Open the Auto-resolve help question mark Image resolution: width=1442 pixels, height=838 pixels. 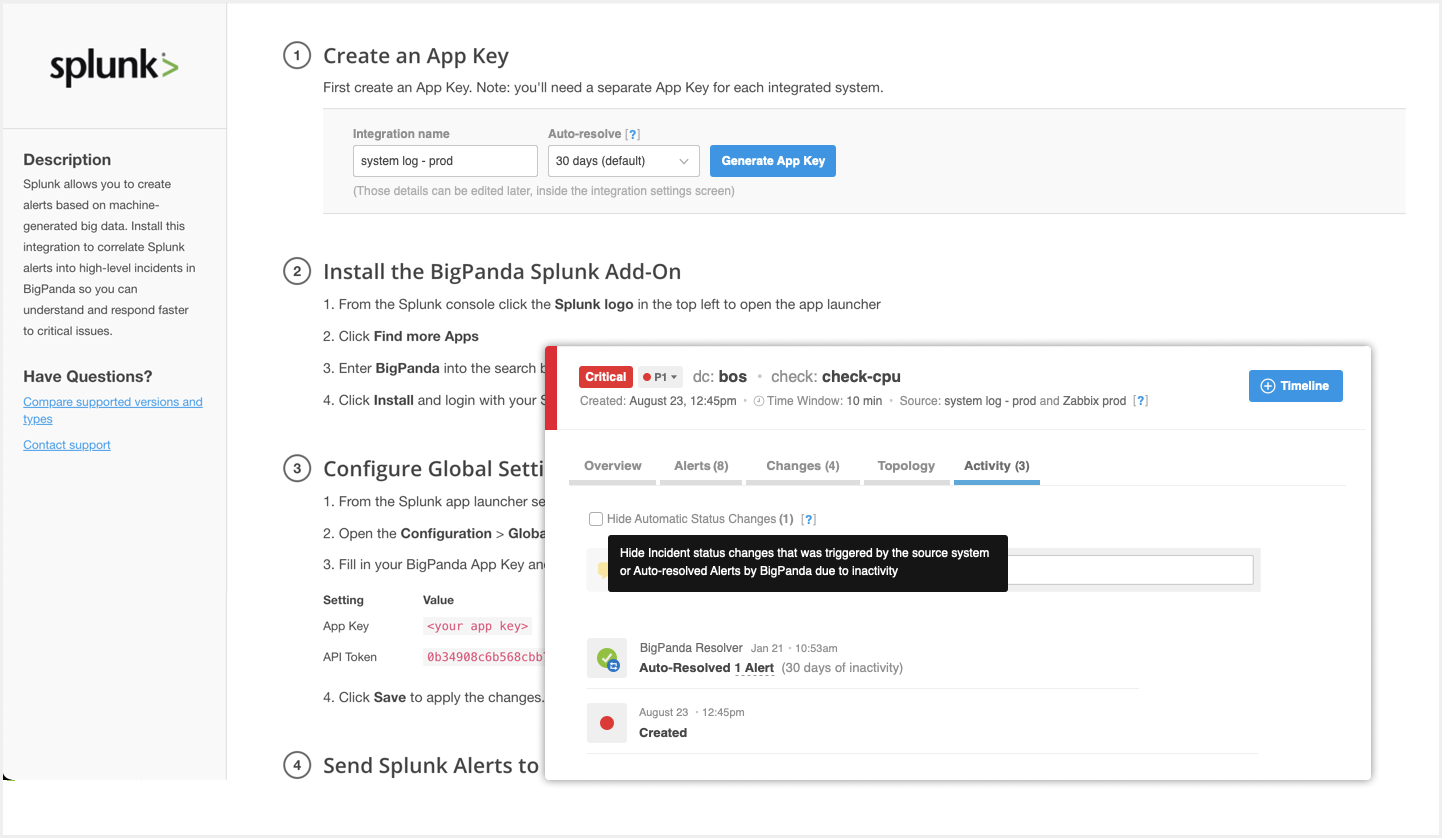tap(632, 134)
